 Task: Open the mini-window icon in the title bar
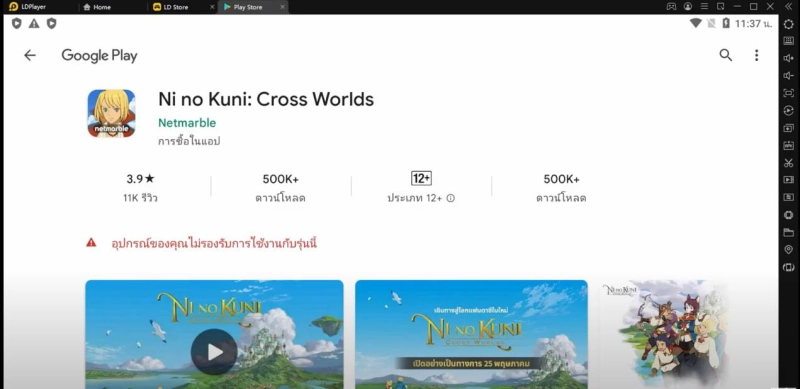click(720, 7)
